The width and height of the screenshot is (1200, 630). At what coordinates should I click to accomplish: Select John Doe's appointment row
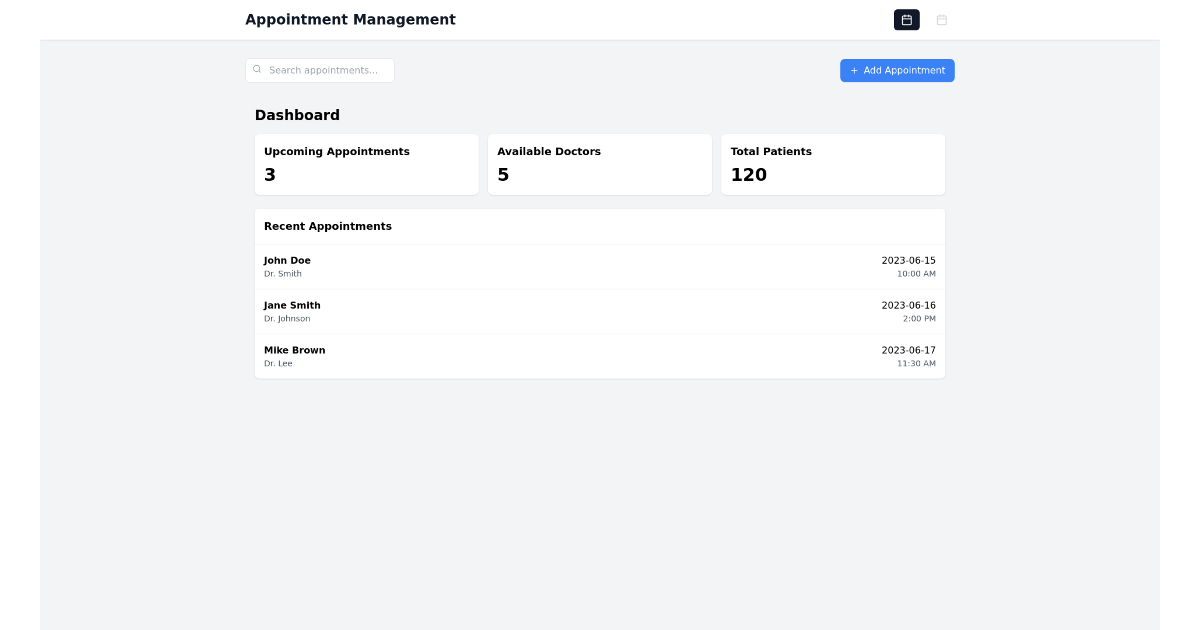[599, 265]
